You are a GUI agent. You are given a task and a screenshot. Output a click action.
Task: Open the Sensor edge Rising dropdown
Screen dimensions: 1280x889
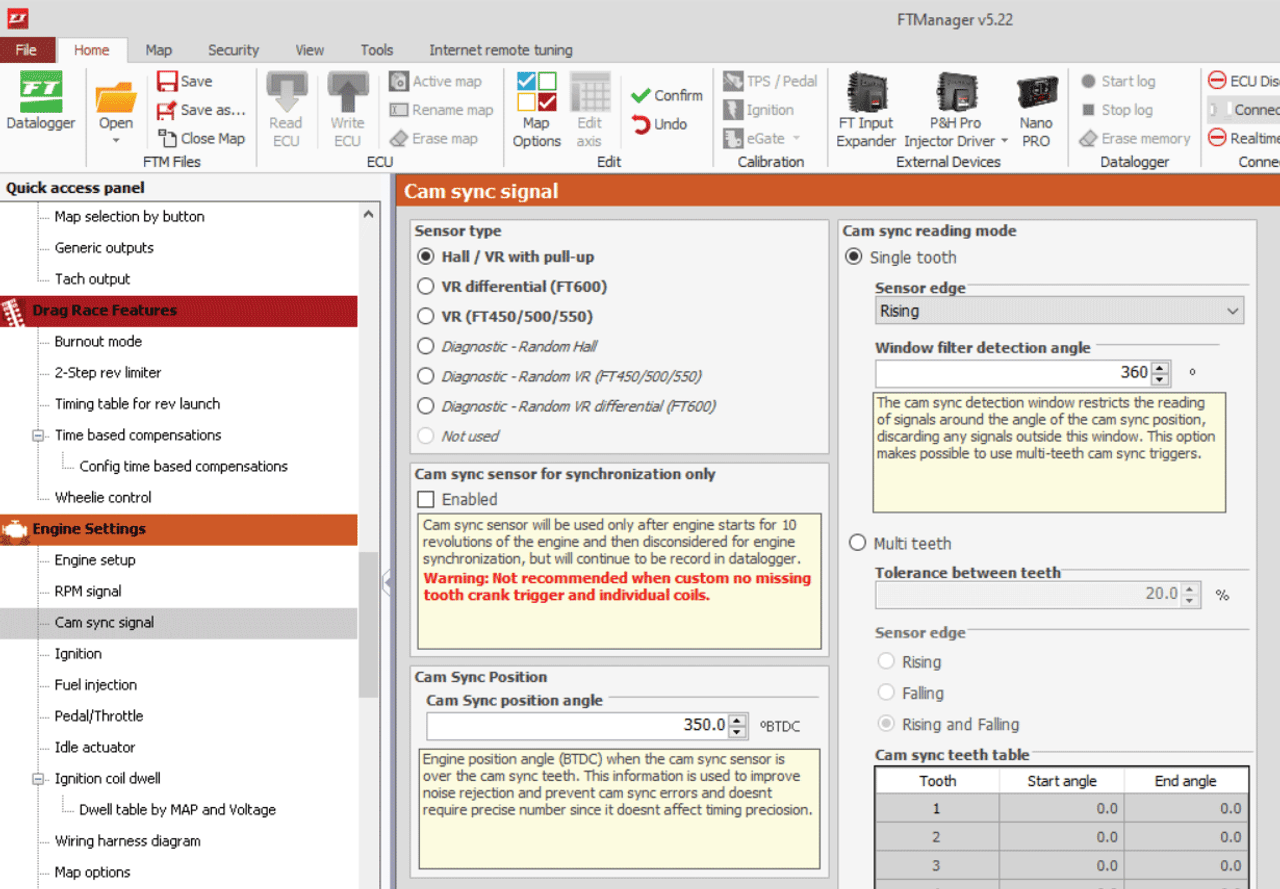point(1058,311)
